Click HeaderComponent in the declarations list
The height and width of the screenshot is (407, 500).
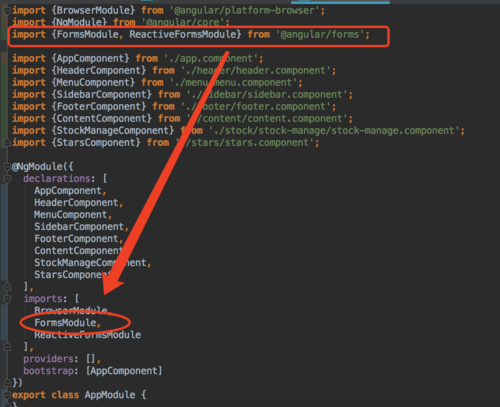coord(76,202)
